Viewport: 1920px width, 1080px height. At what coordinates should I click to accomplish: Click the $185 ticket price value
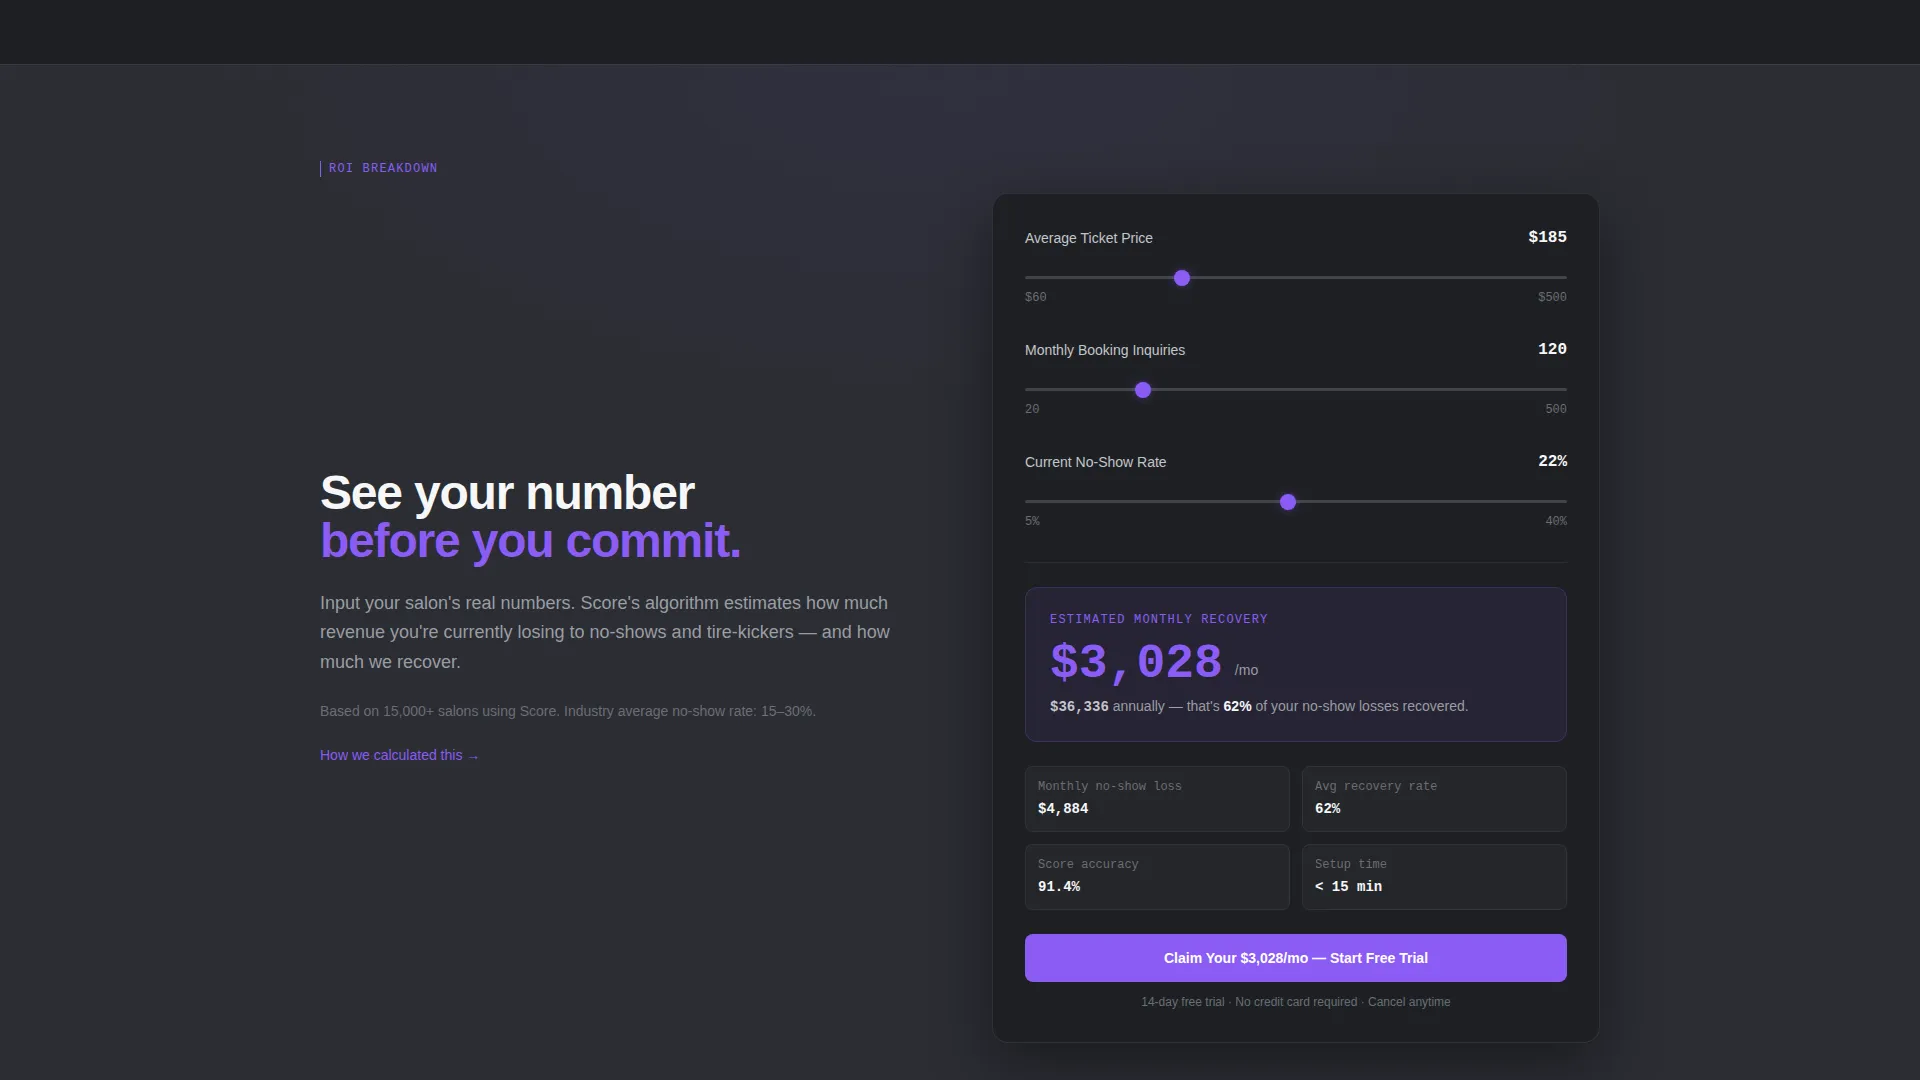click(x=1547, y=237)
